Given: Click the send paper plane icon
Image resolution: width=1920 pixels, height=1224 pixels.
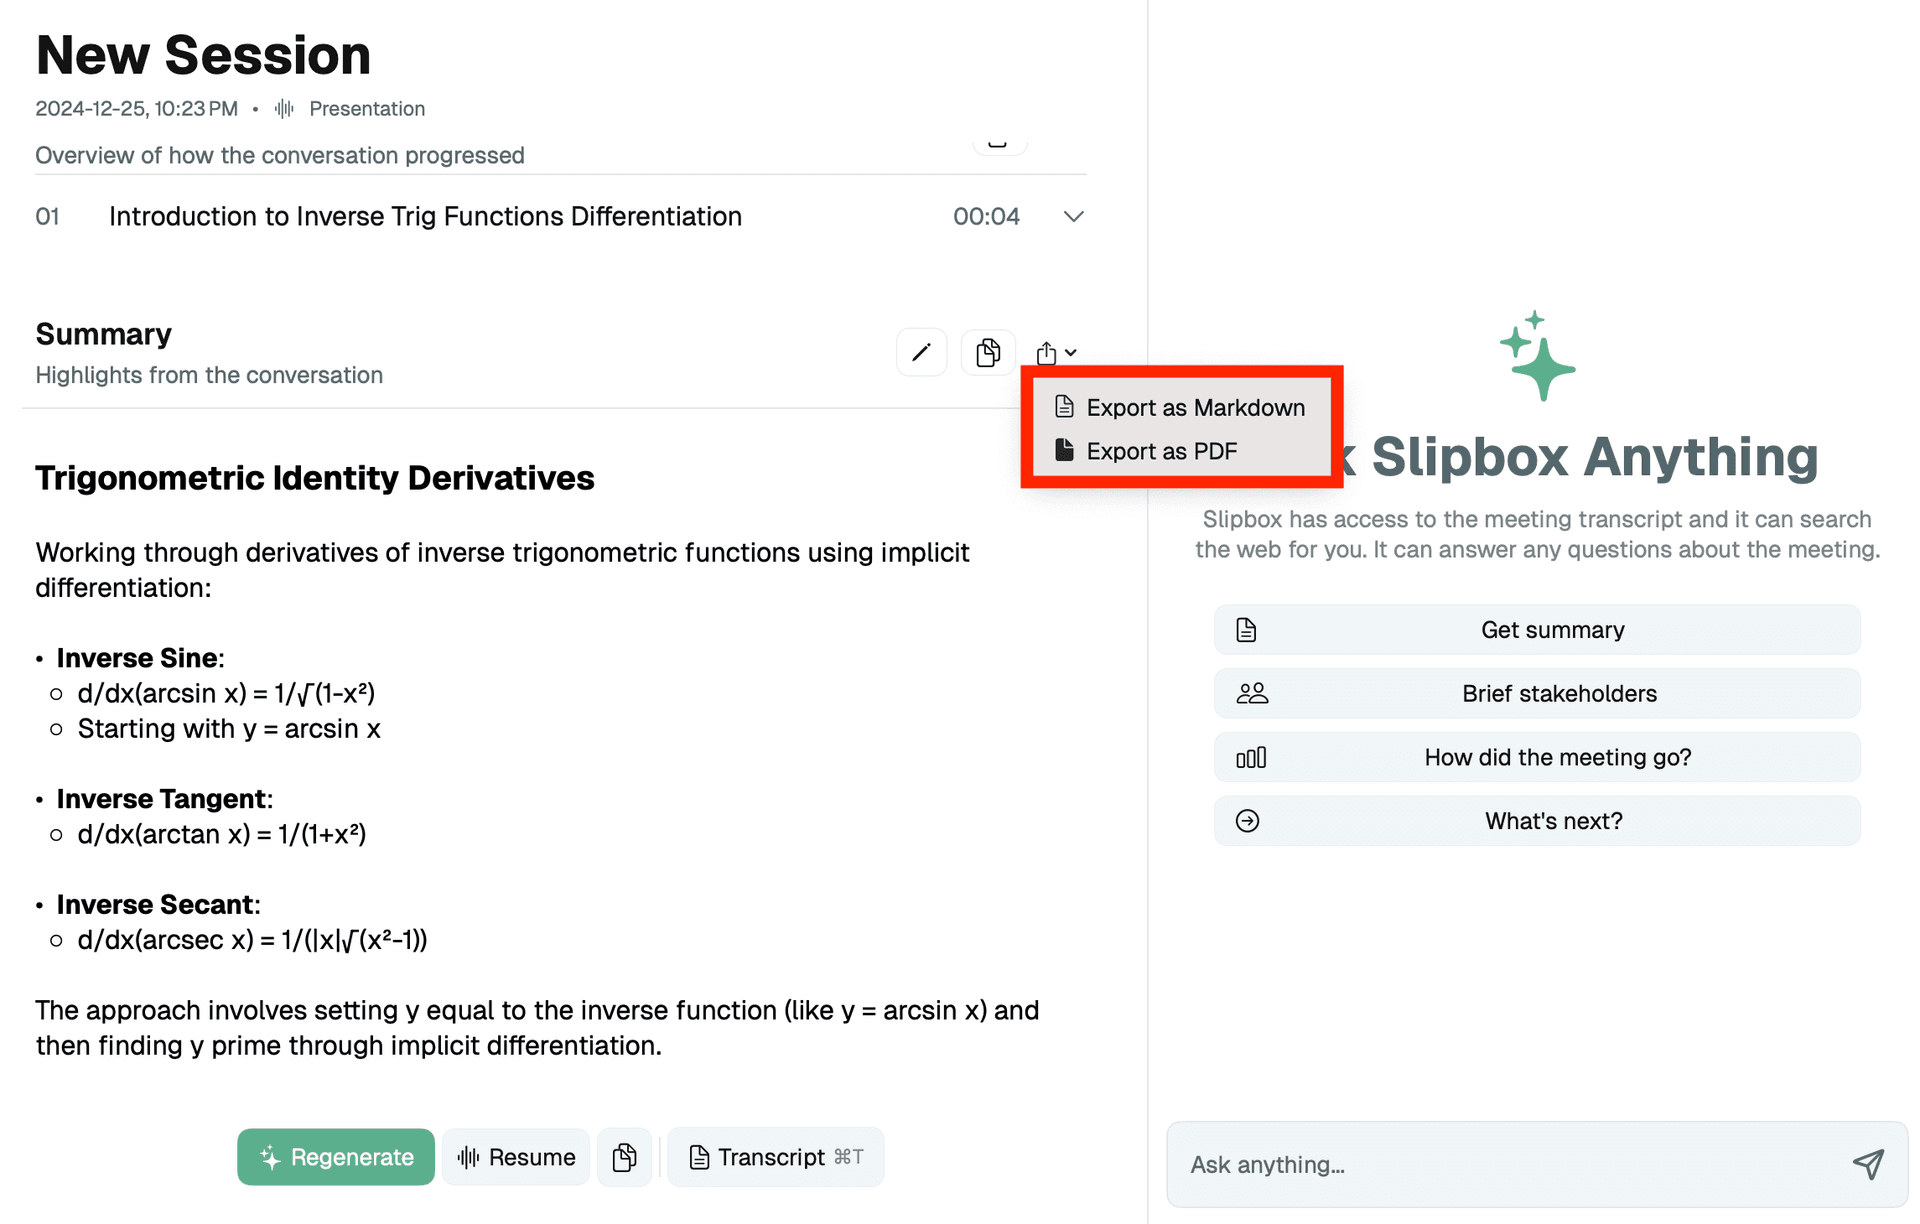Looking at the screenshot, I should pyautogui.click(x=1868, y=1164).
